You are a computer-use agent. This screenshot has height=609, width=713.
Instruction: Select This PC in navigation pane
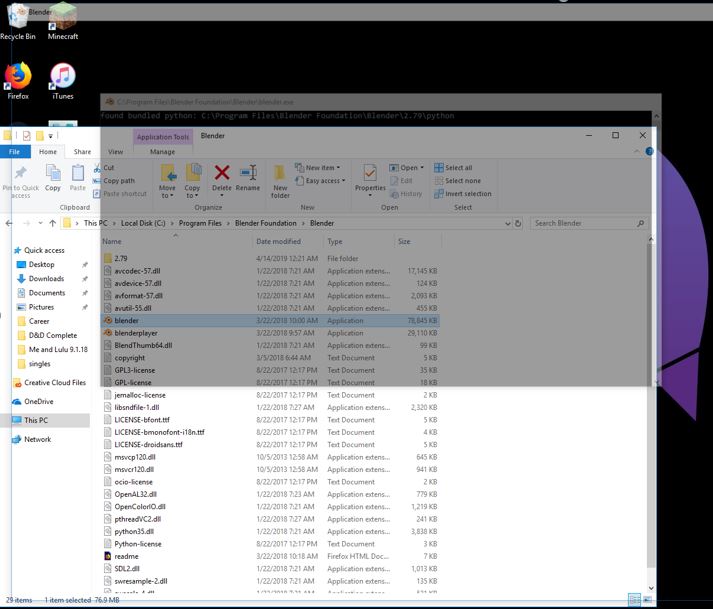pos(45,420)
